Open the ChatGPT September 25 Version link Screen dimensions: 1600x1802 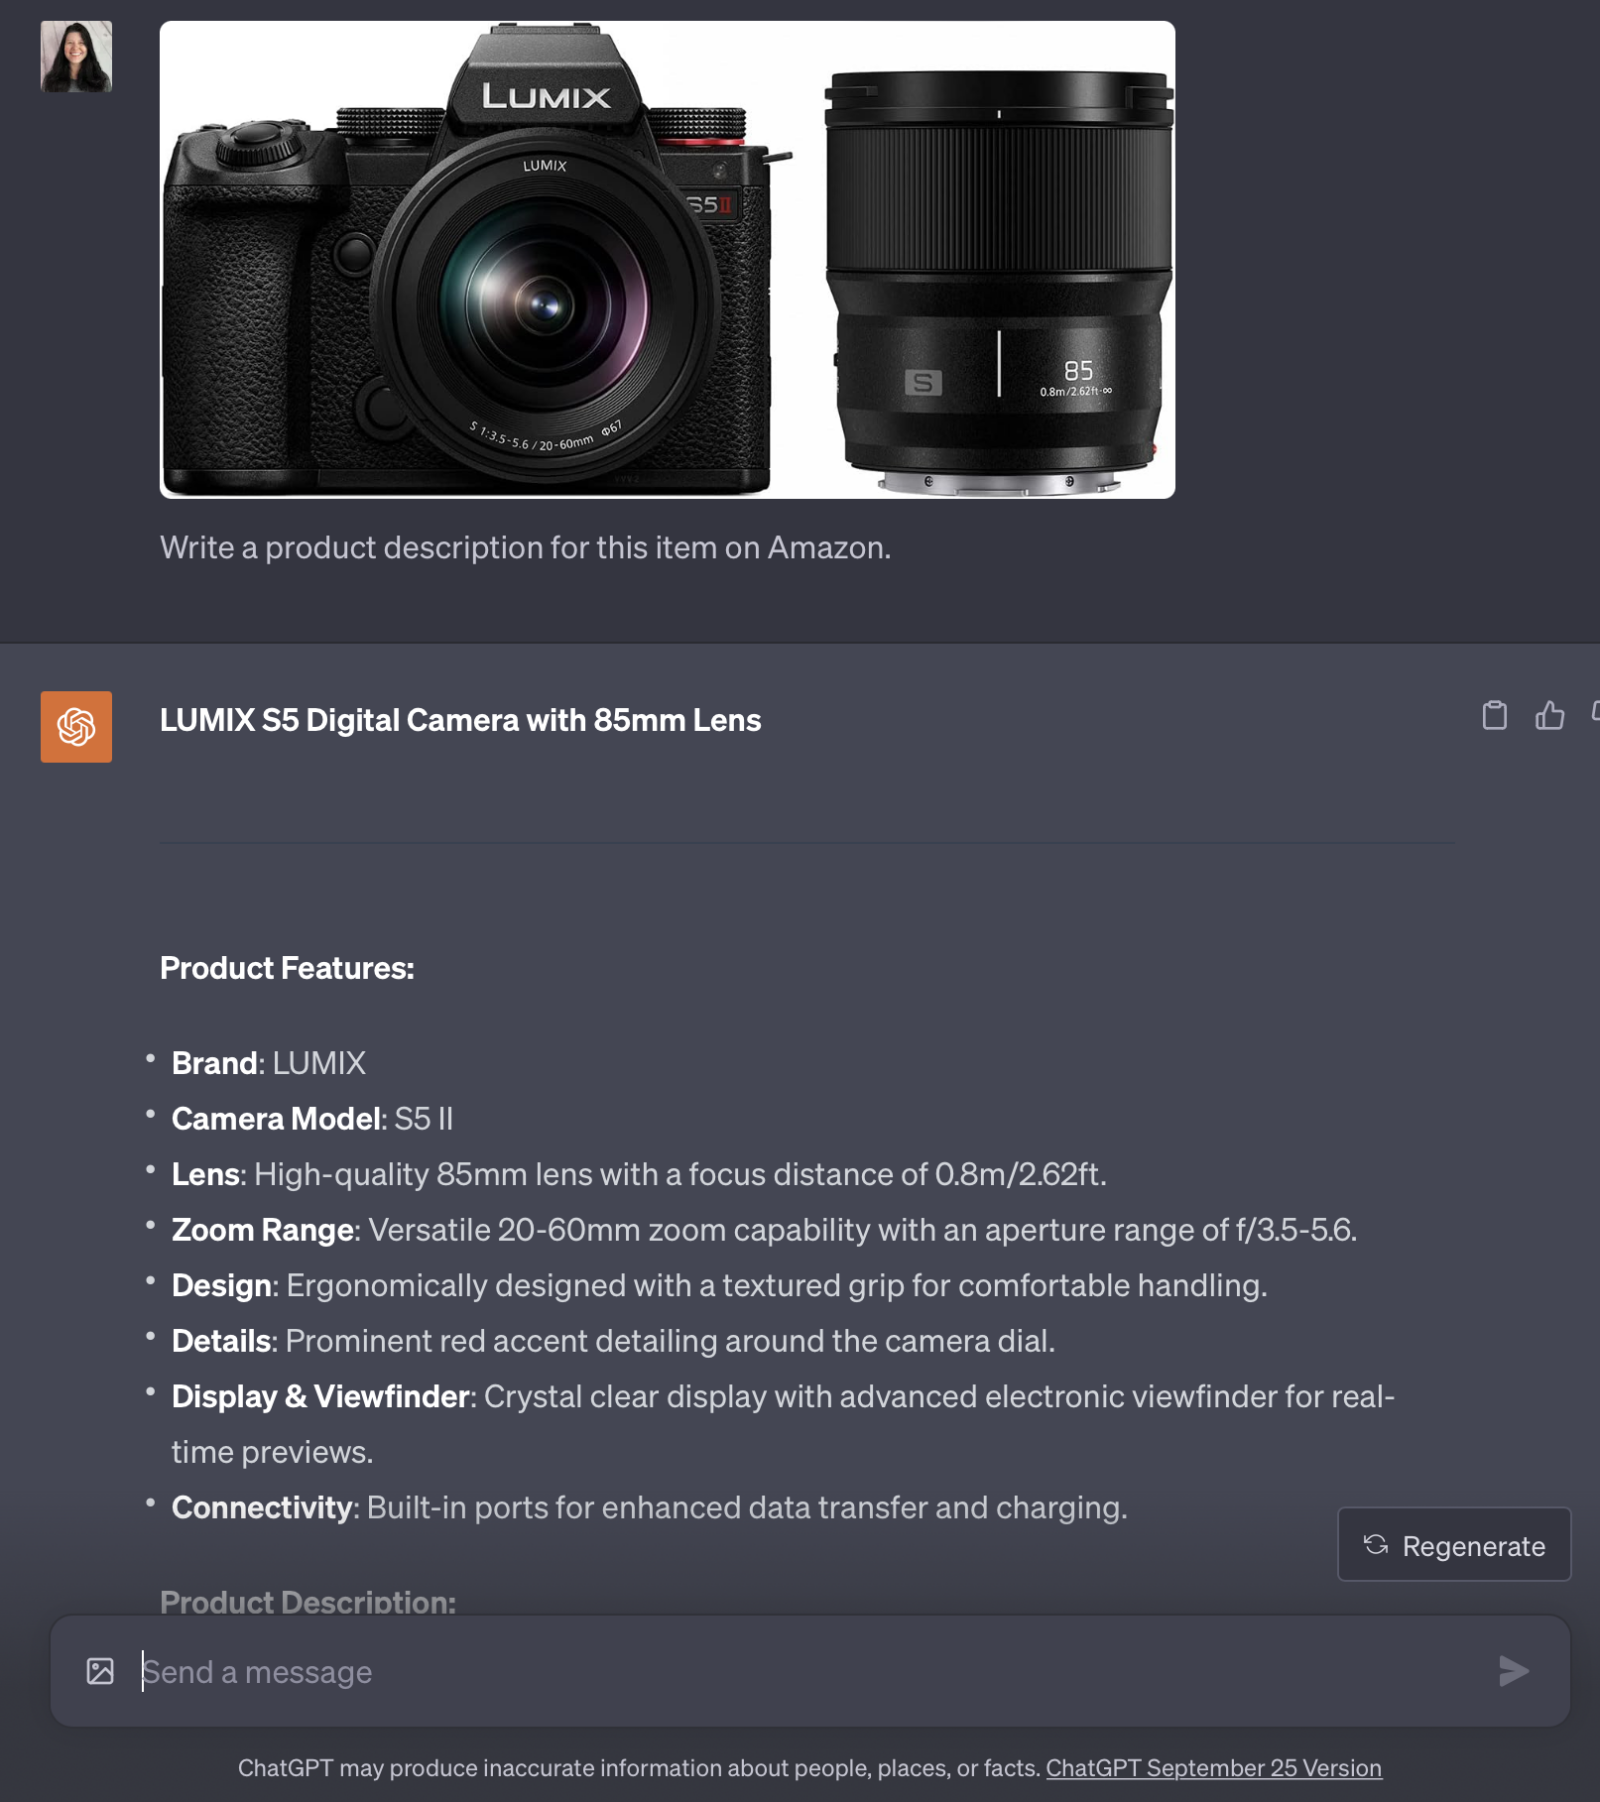1213,1768
